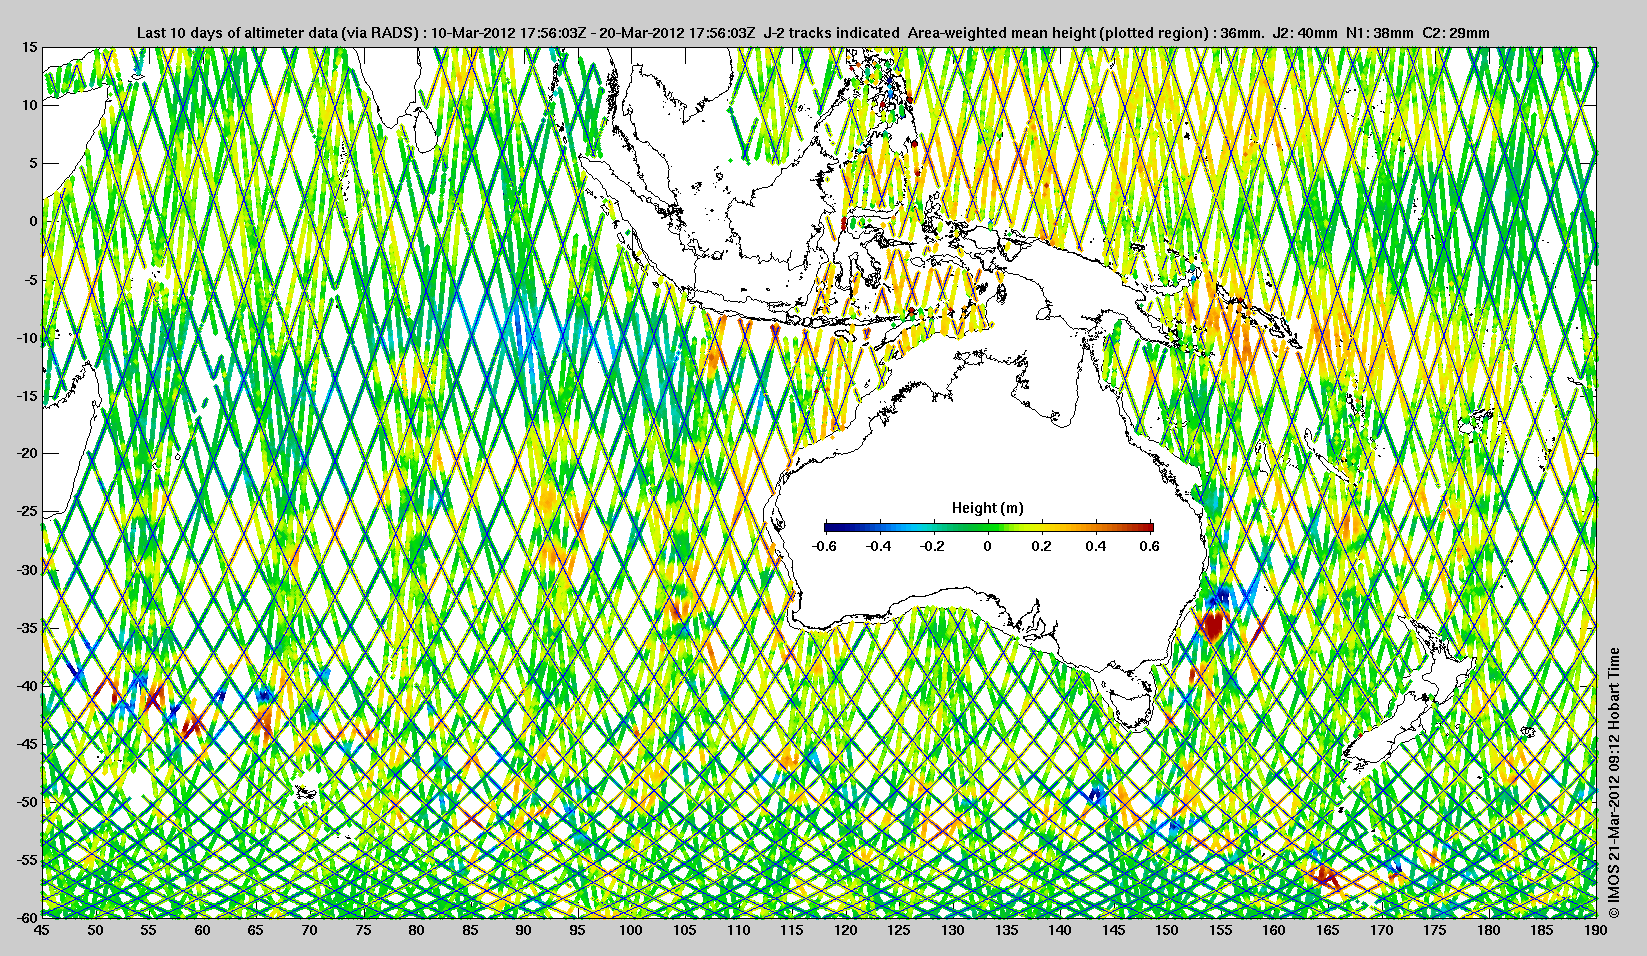This screenshot has width=1647, height=956.
Task: Click the "Last 10 days of altimeter data (via RADS)" title text
Action: pyautogui.click(x=278, y=33)
